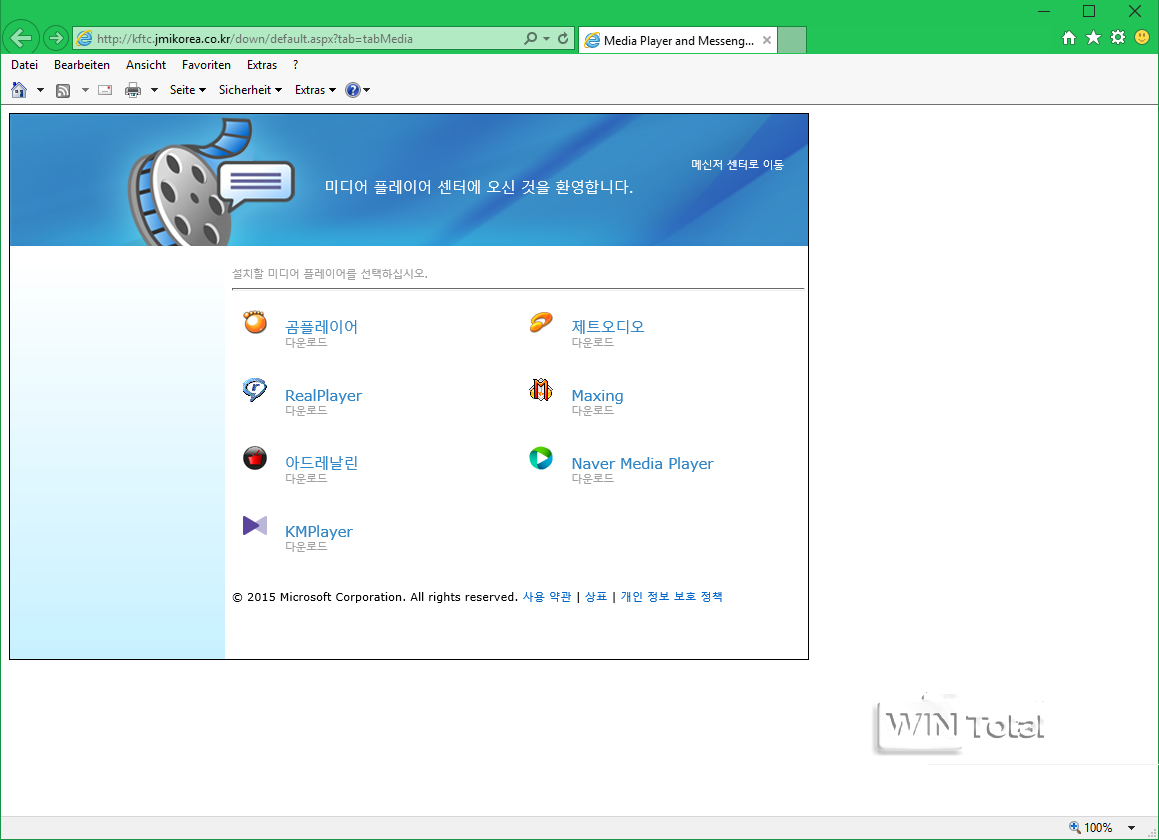This screenshot has height=840, width=1159.
Task: Open the Seite dropdown
Action: coord(188,90)
